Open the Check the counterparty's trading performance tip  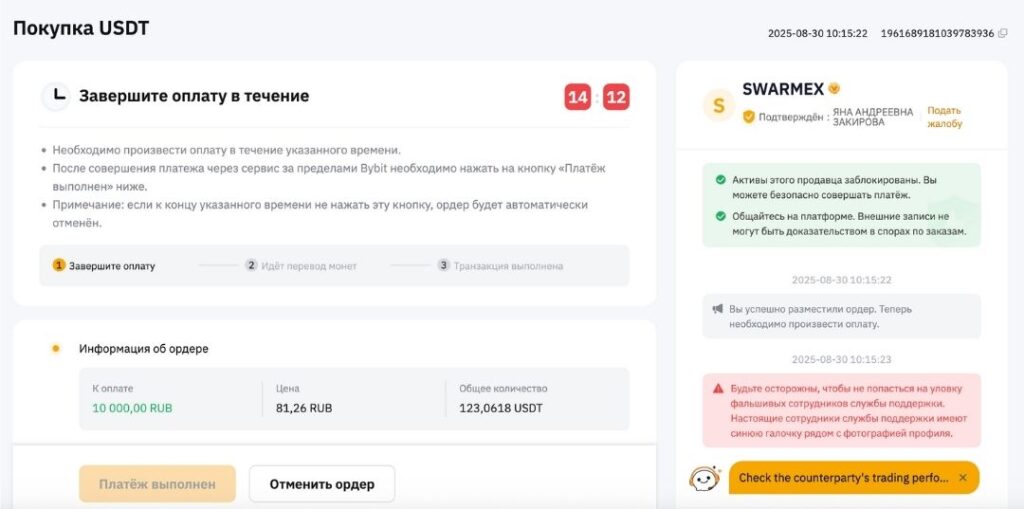pos(843,478)
